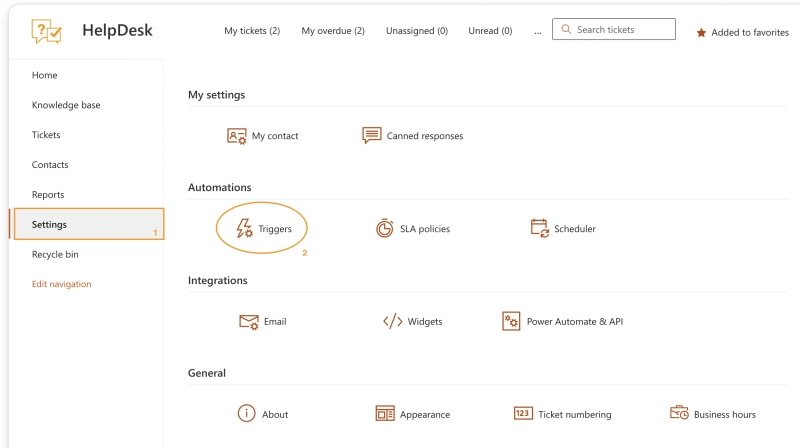Screen dimensions: 800x448
Task: Select Contacts in the sidebar
Action: [50, 165]
